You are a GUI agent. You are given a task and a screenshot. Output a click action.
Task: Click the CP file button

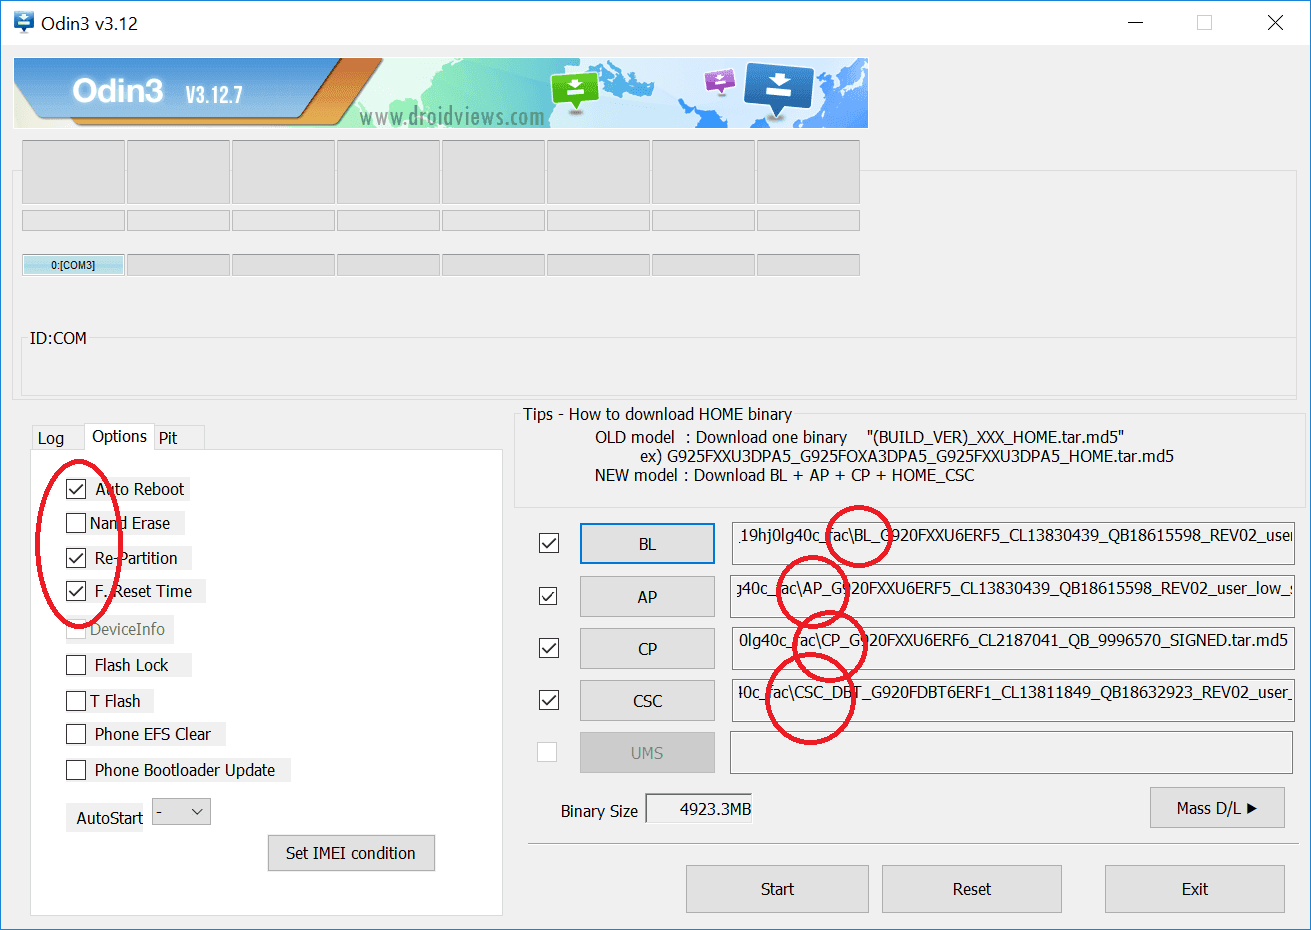coord(647,649)
